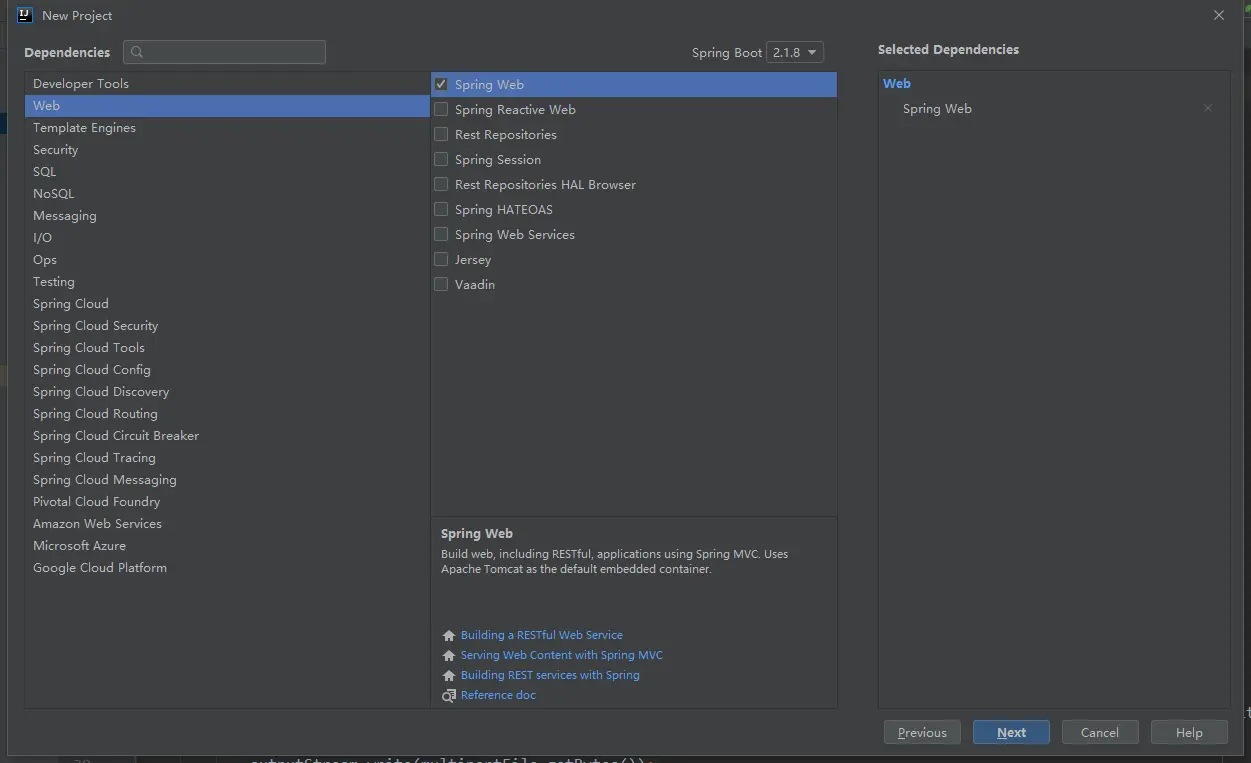Open Spring Cloud Routing category

(x=227, y=414)
